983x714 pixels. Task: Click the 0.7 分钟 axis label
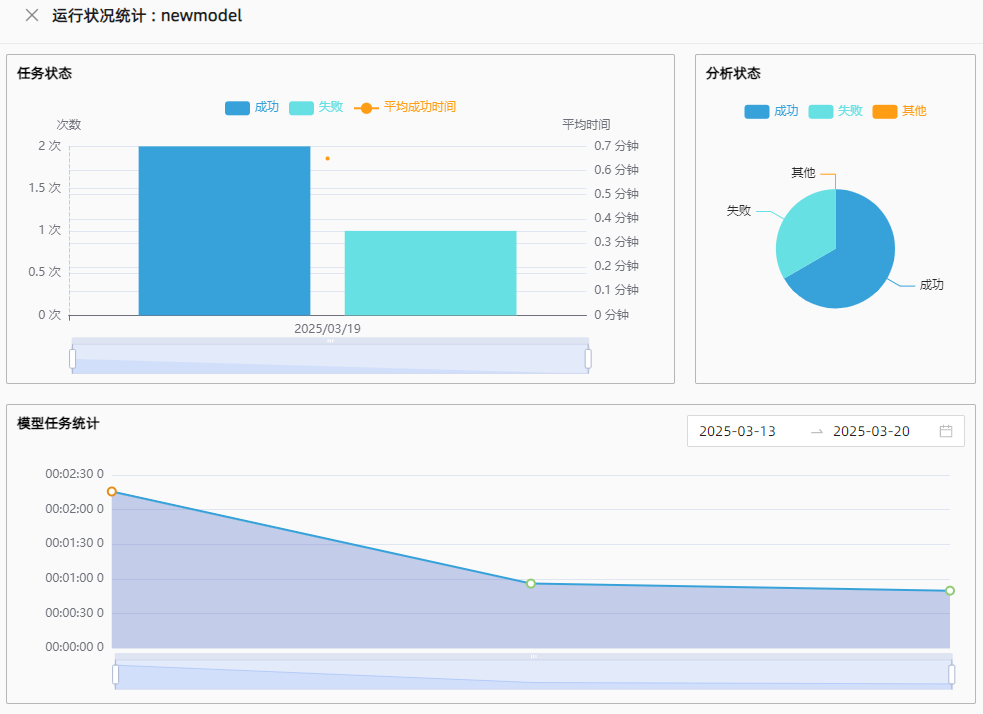(x=616, y=146)
